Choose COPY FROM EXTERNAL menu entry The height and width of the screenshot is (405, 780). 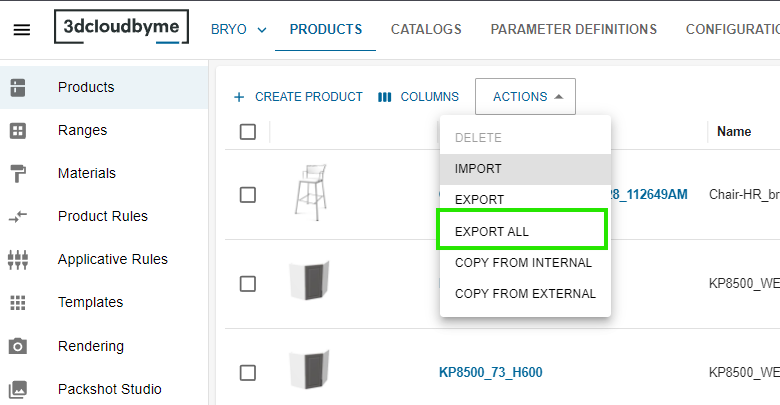point(525,294)
